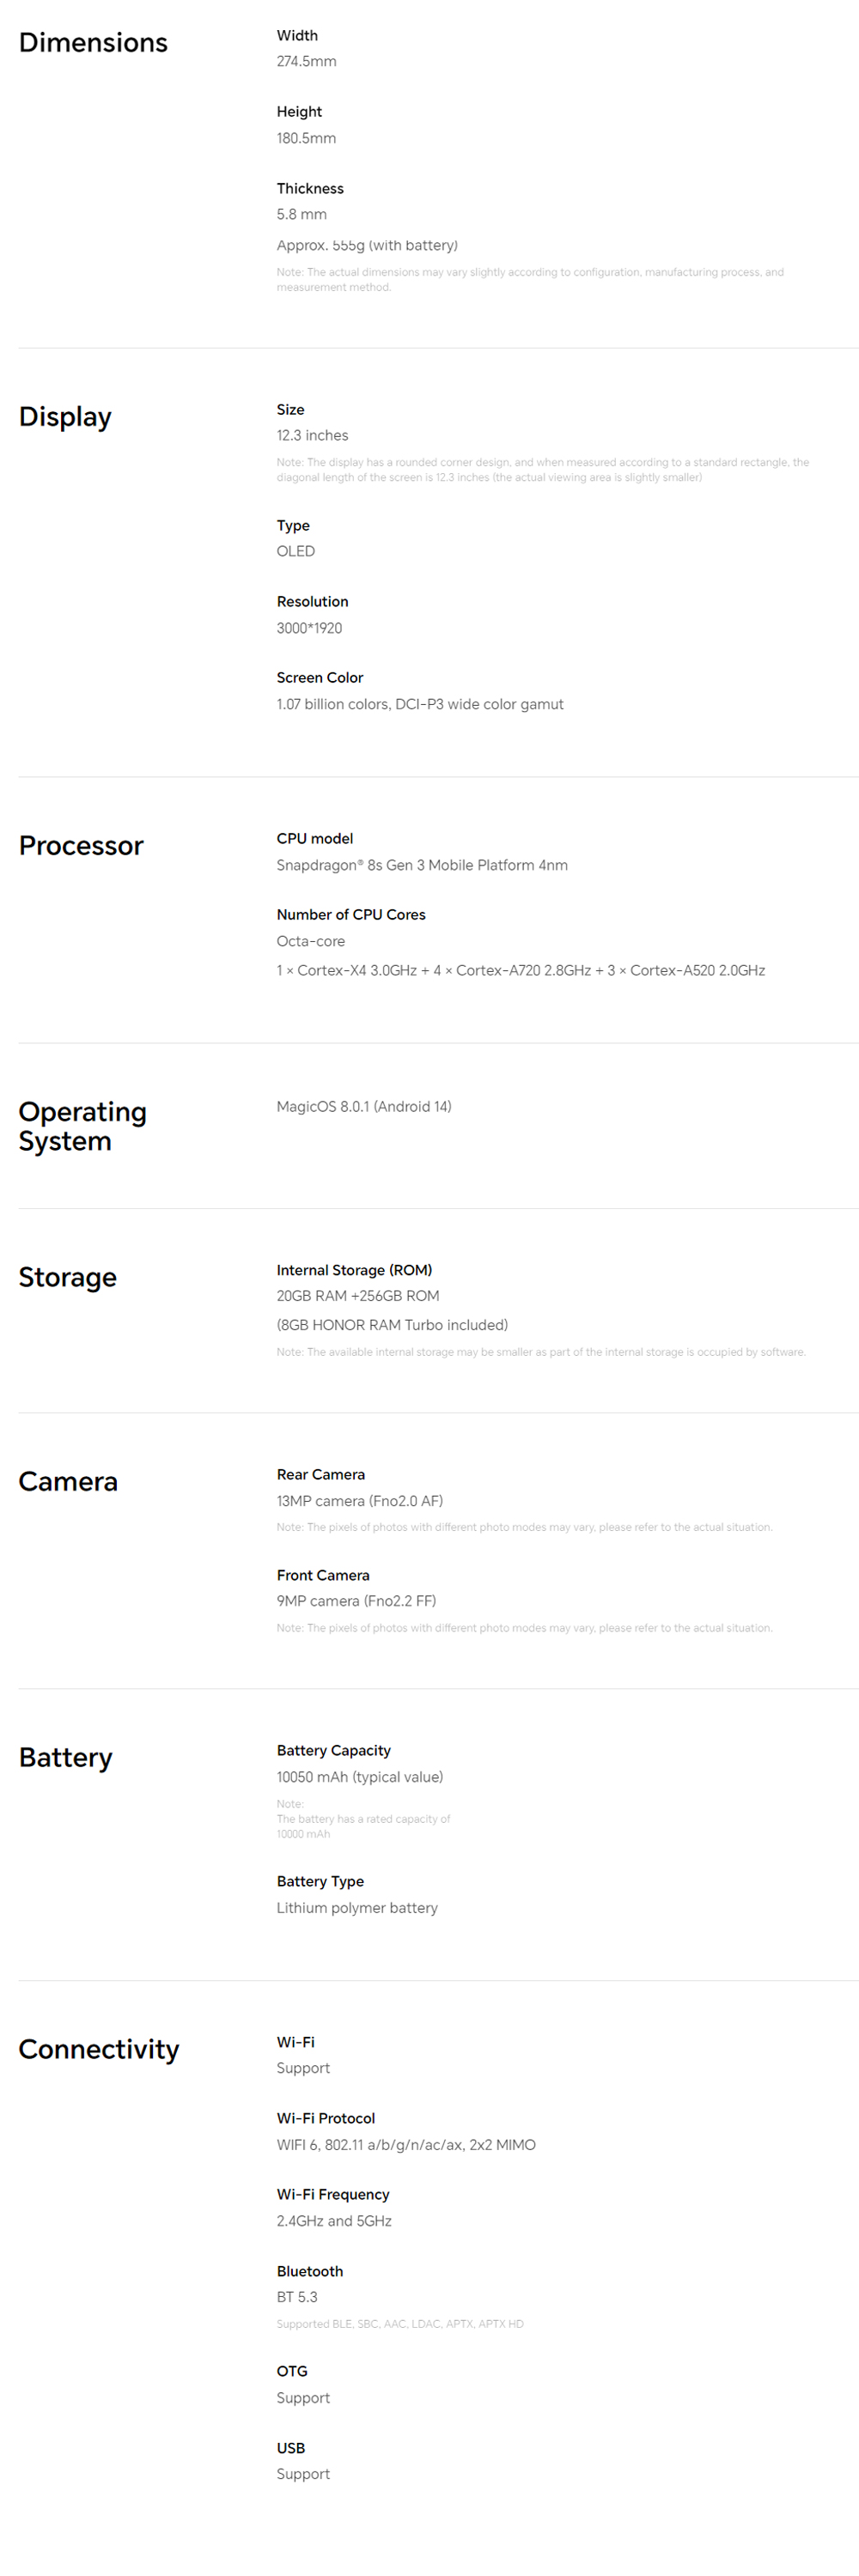Click the Camera section heading

[x=68, y=1482]
